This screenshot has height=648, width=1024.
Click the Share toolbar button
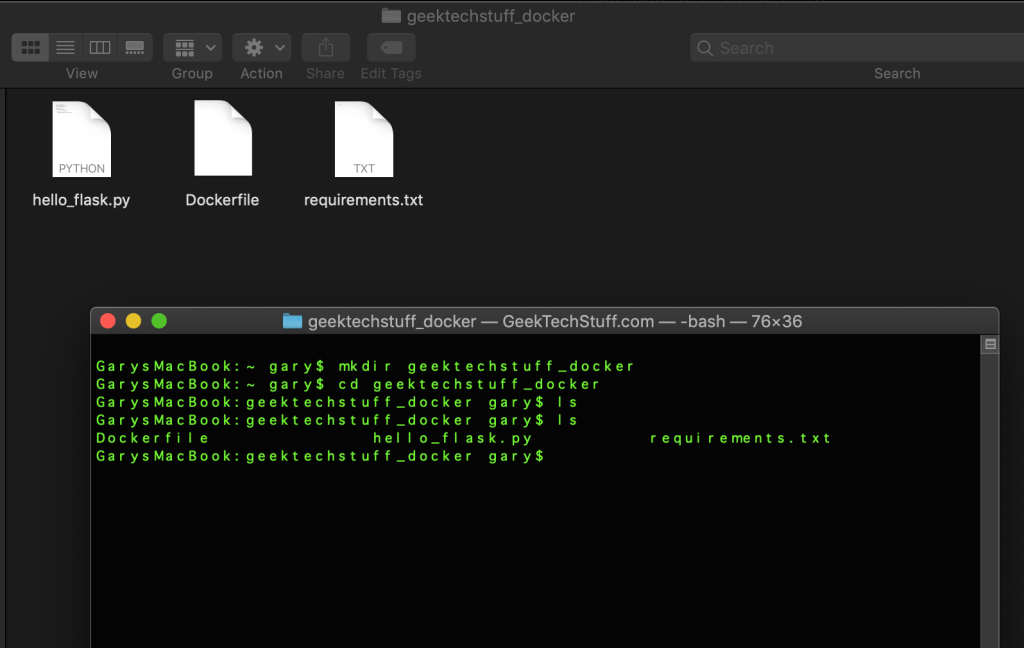[325, 47]
